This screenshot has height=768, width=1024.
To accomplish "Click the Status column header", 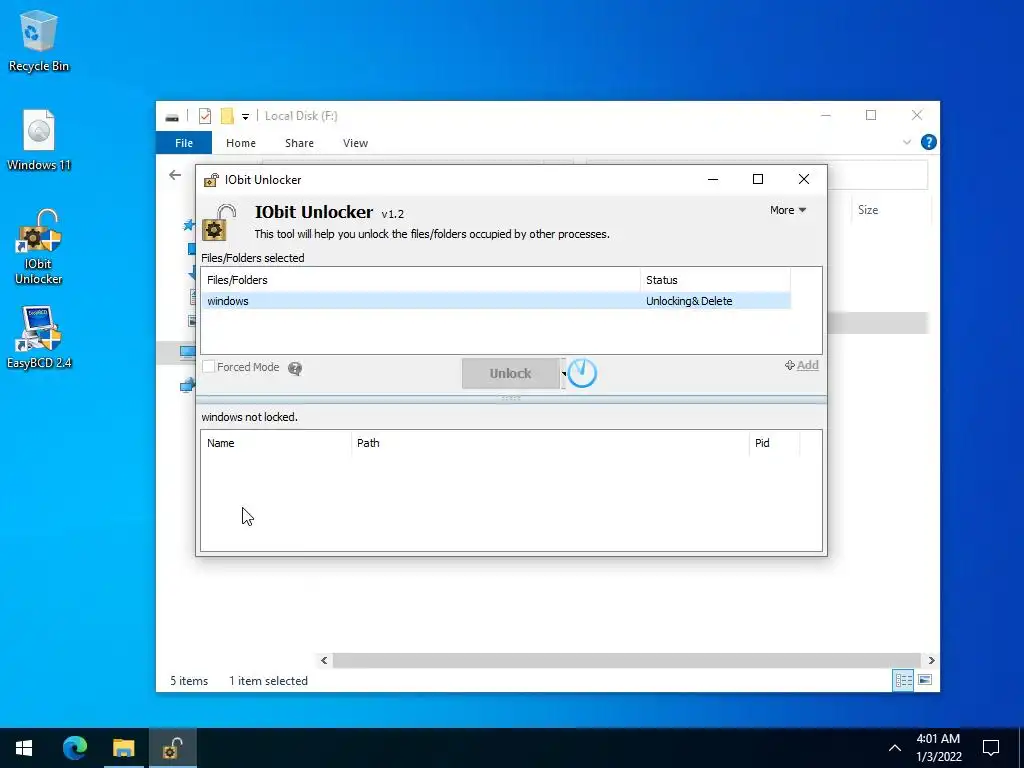I will coord(715,280).
